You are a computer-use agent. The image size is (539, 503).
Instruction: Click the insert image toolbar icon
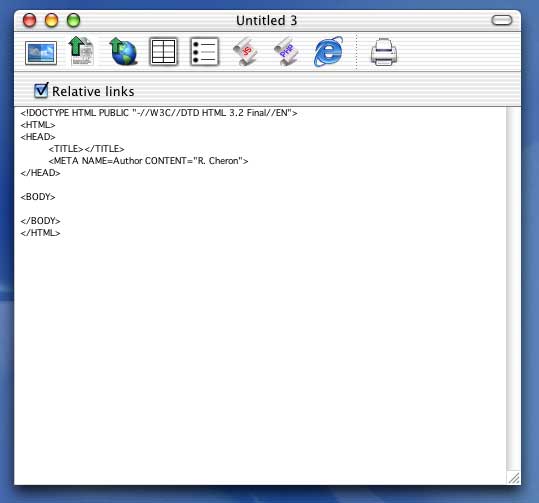point(41,53)
